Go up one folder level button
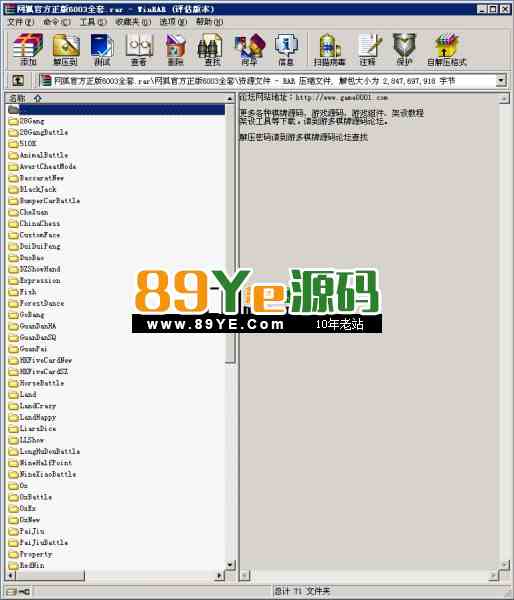The image size is (514, 600). tap(18, 81)
